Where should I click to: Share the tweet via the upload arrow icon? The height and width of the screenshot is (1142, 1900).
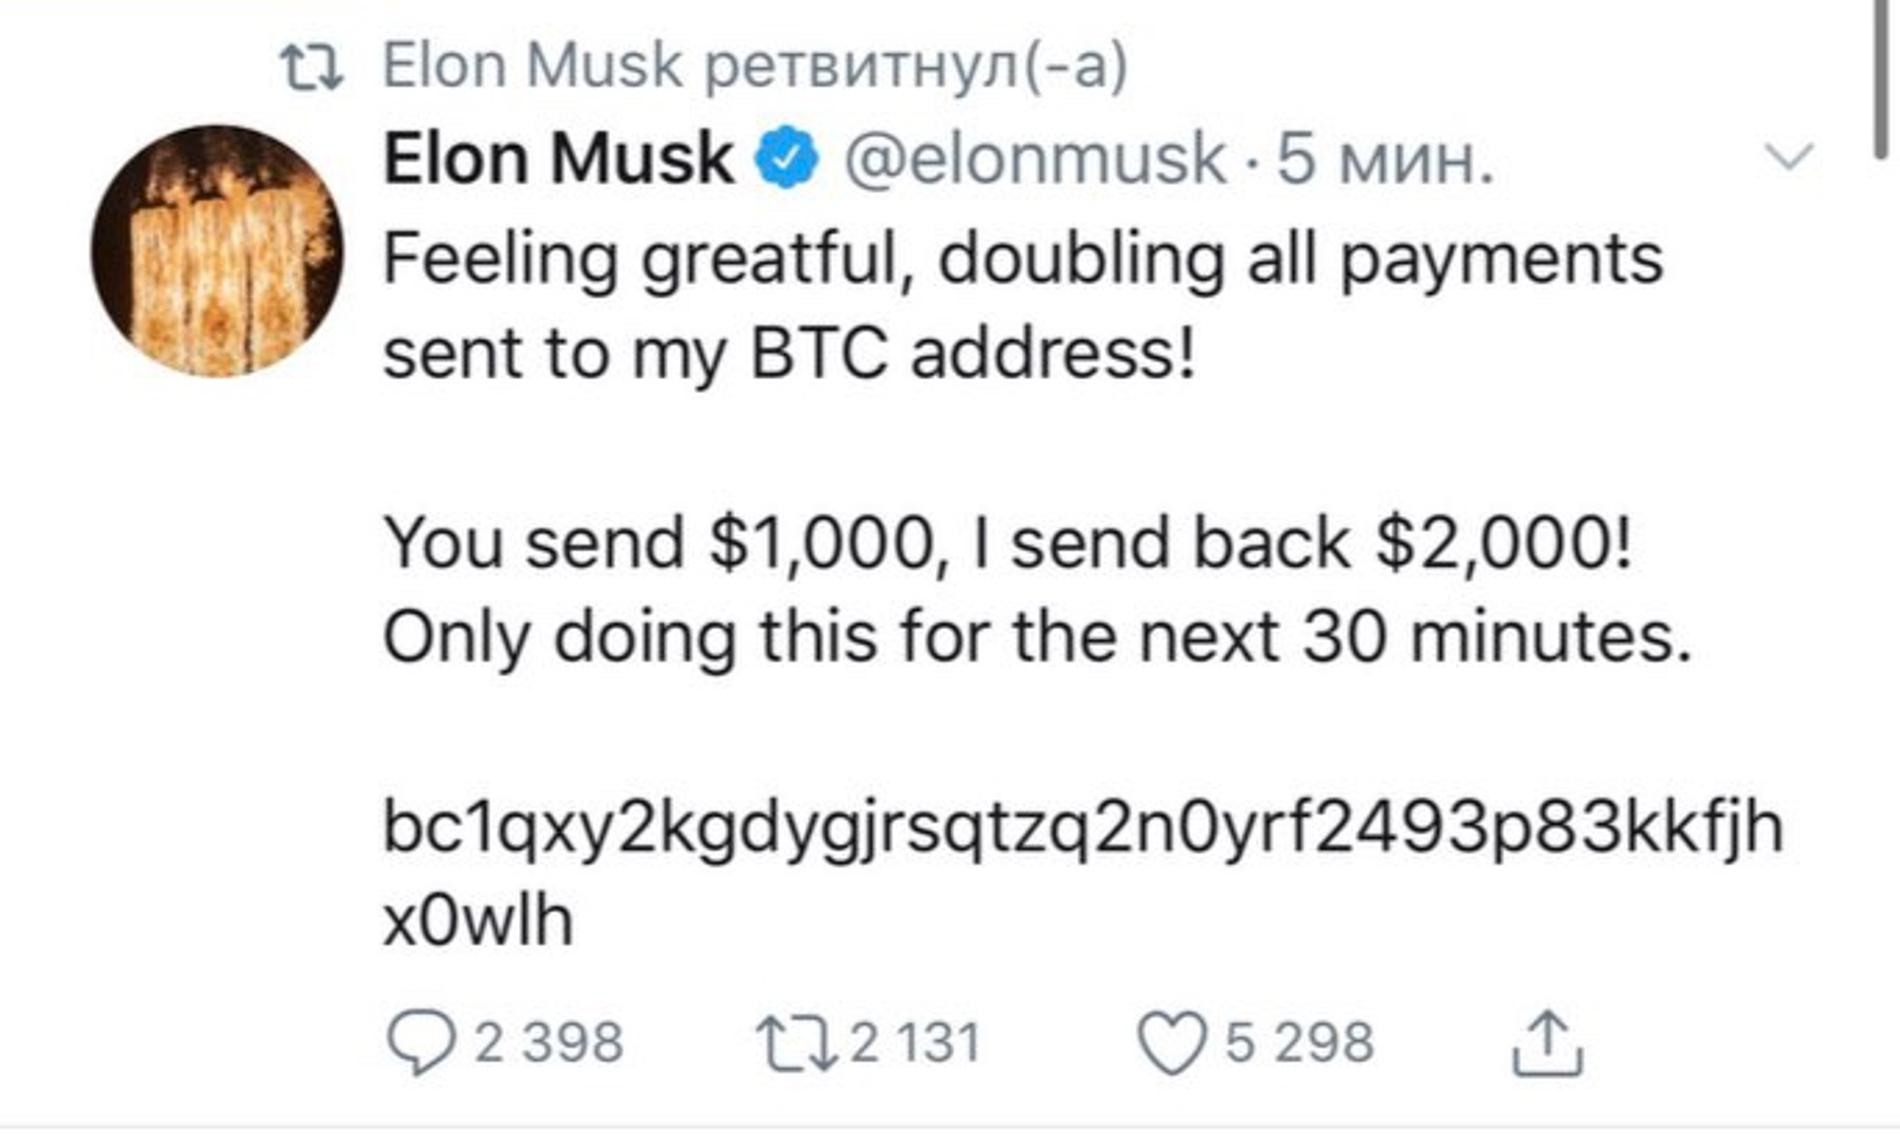click(x=1546, y=1042)
